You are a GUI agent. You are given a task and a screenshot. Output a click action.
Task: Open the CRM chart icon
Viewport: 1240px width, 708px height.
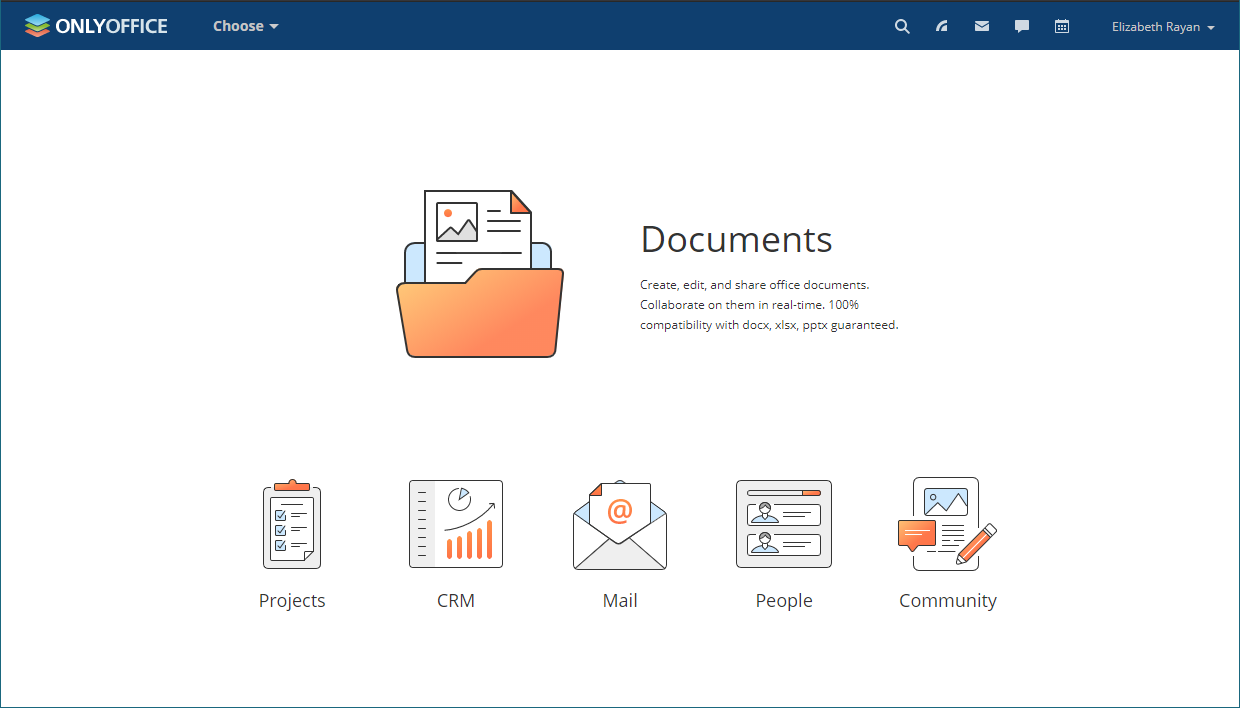pos(456,523)
